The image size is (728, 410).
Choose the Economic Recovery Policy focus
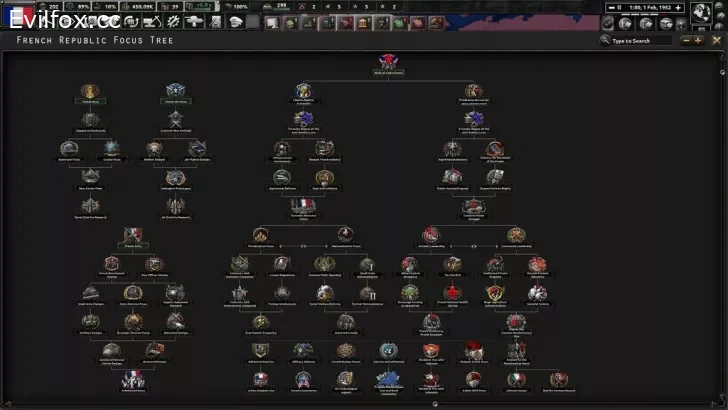click(303, 208)
